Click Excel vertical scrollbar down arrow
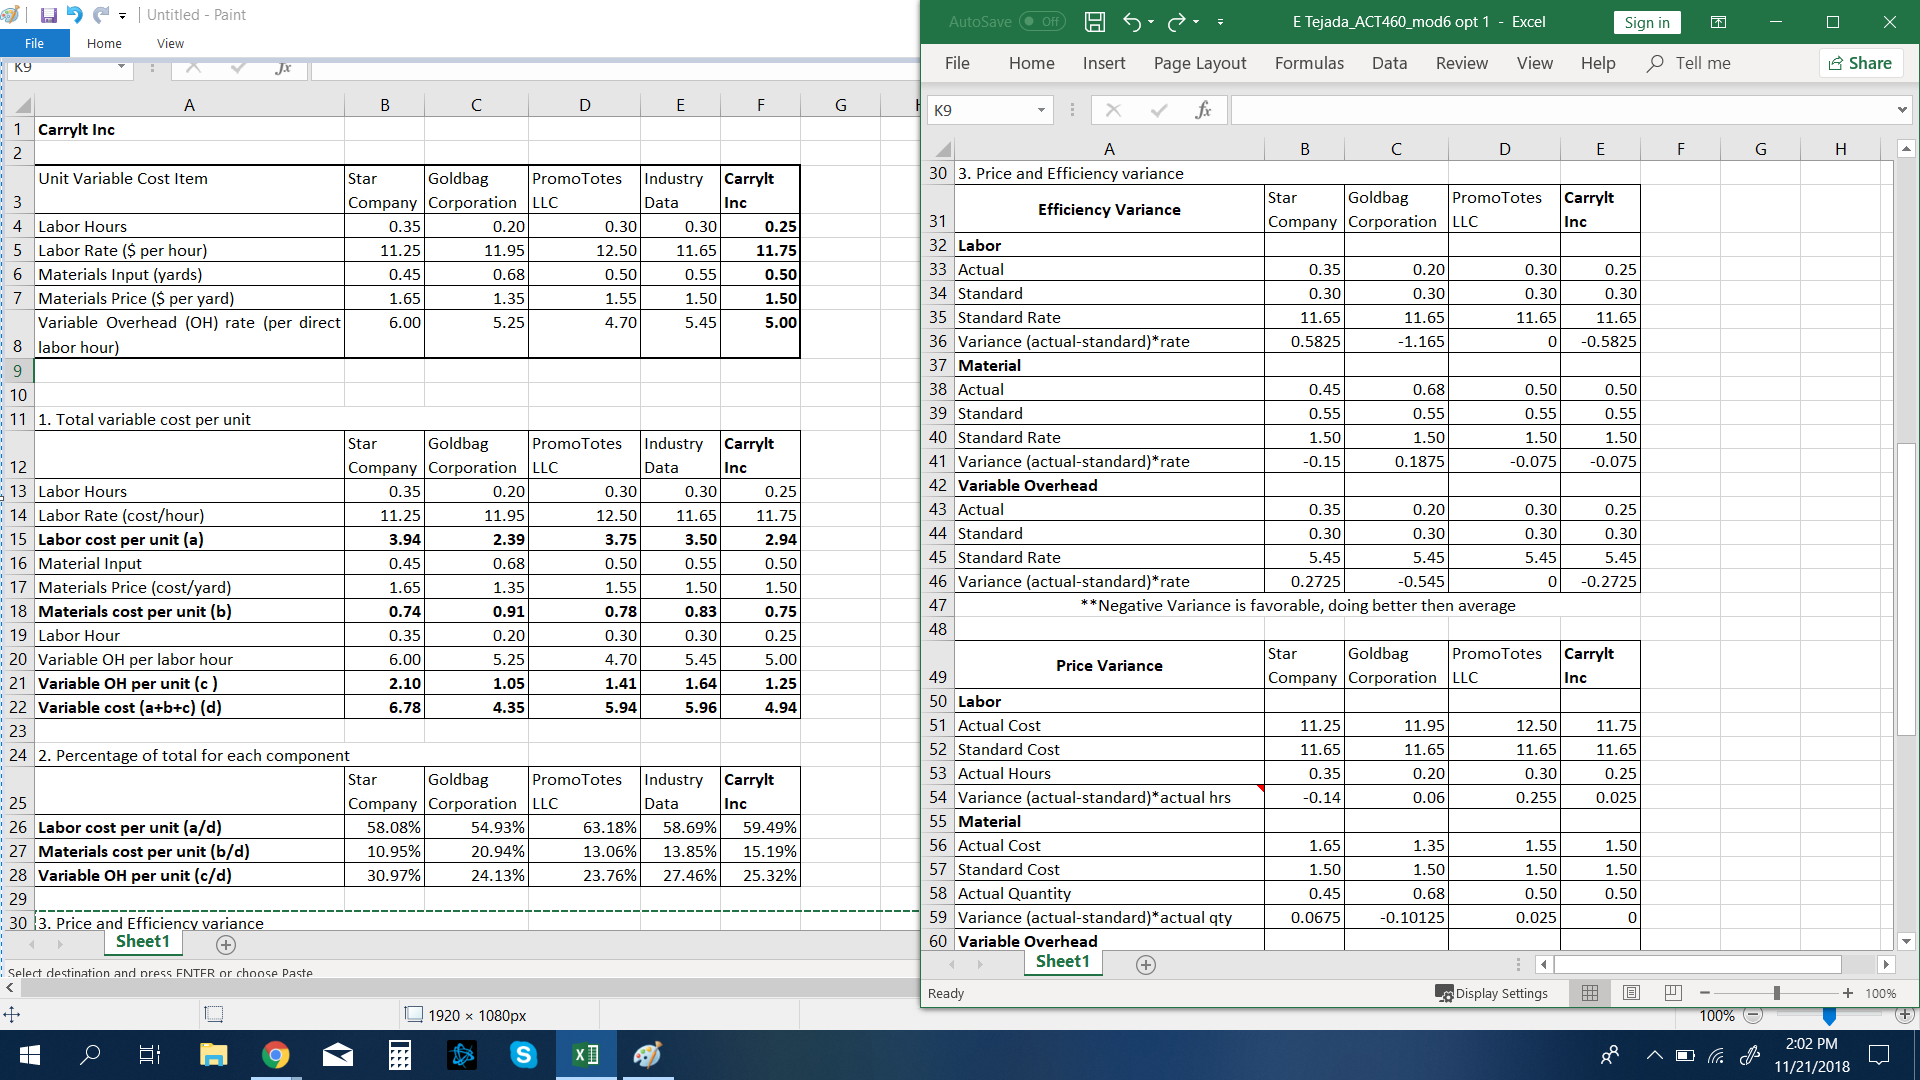 click(1906, 941)
